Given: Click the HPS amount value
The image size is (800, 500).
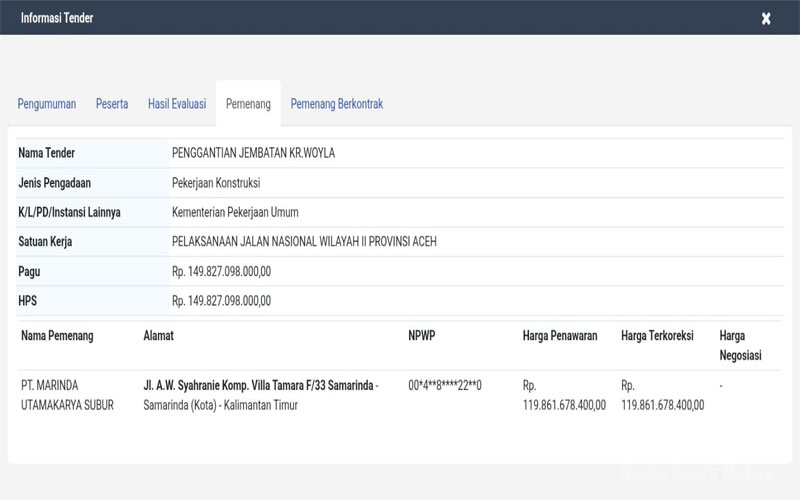Looking at the screenshot, I should coord(221,301).
